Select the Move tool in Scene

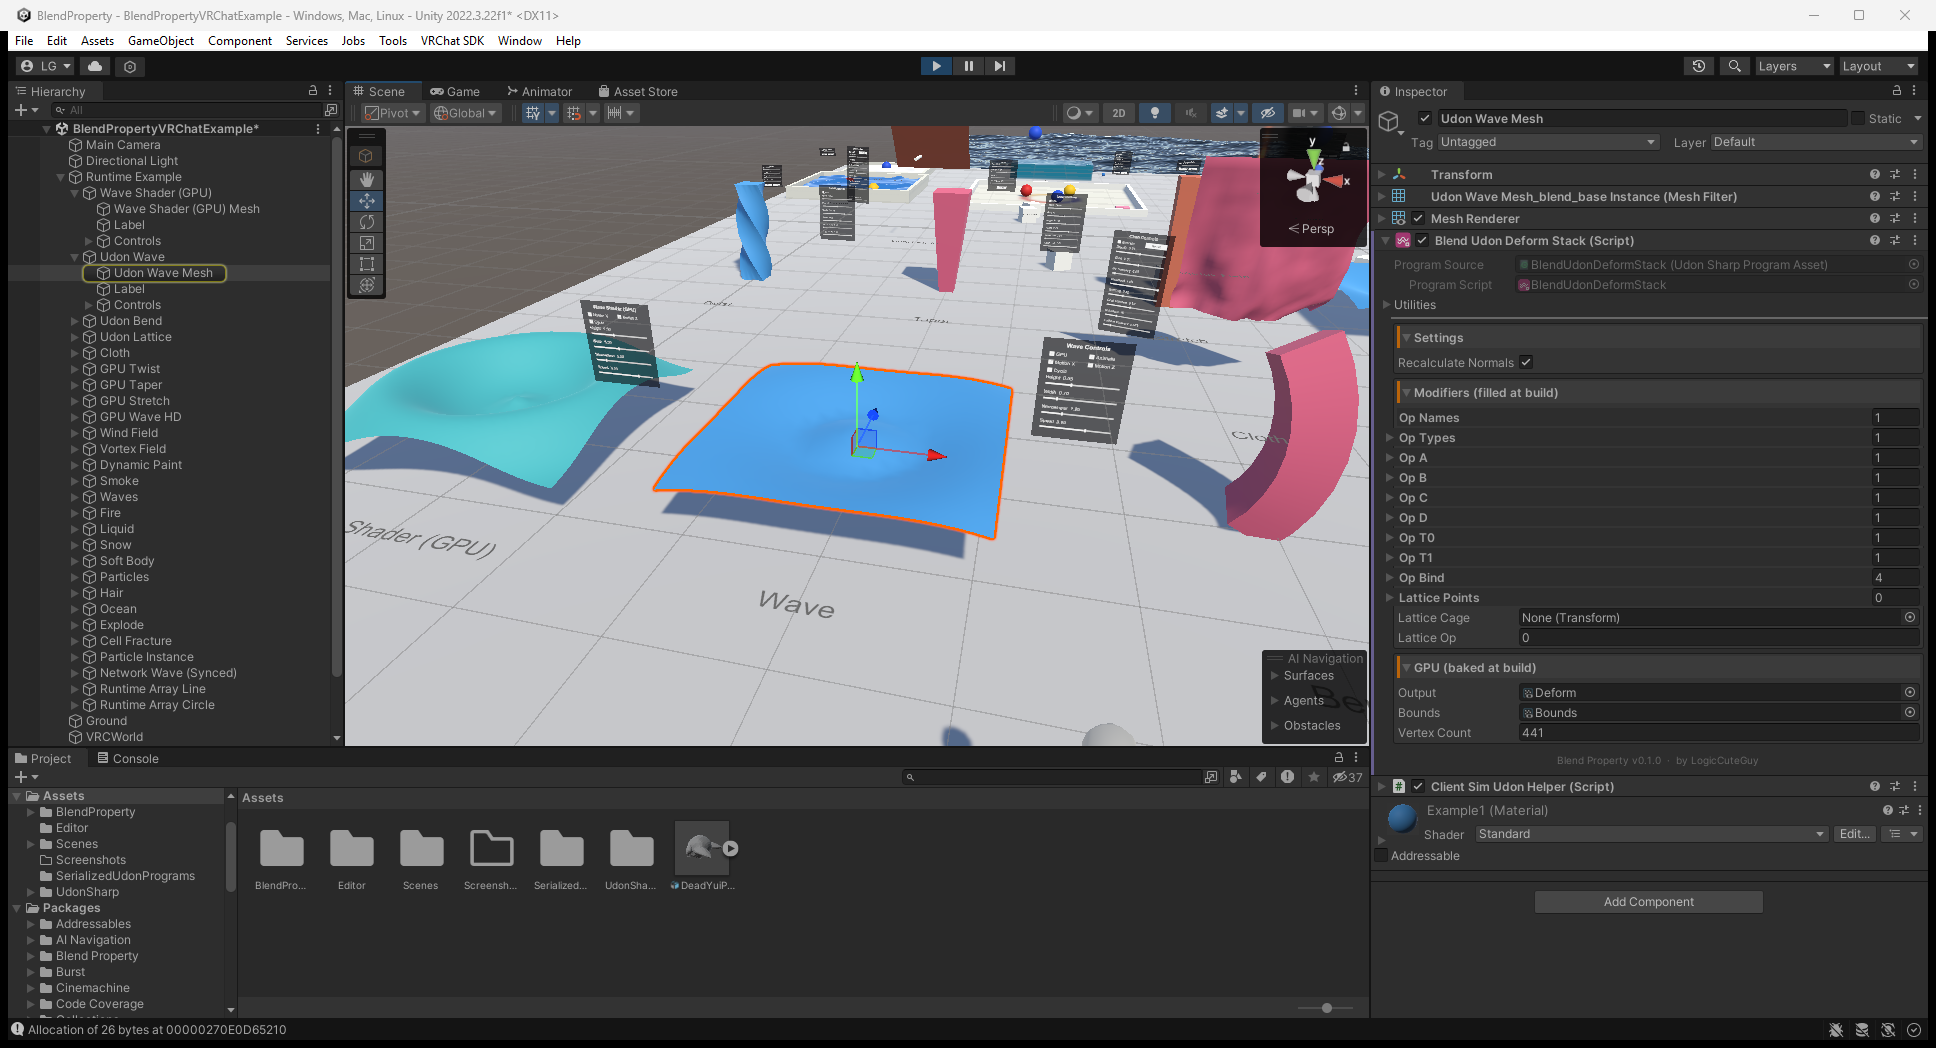coord(367,200)
